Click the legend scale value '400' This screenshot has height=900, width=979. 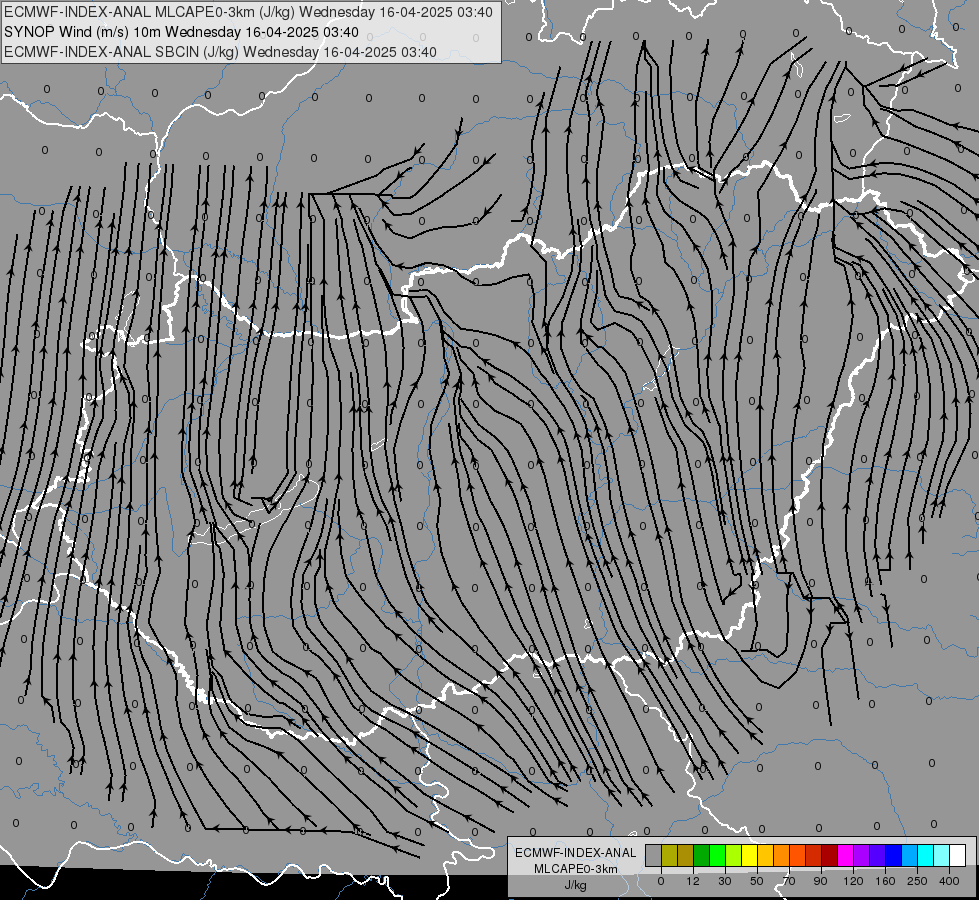(x=949, y=881)
